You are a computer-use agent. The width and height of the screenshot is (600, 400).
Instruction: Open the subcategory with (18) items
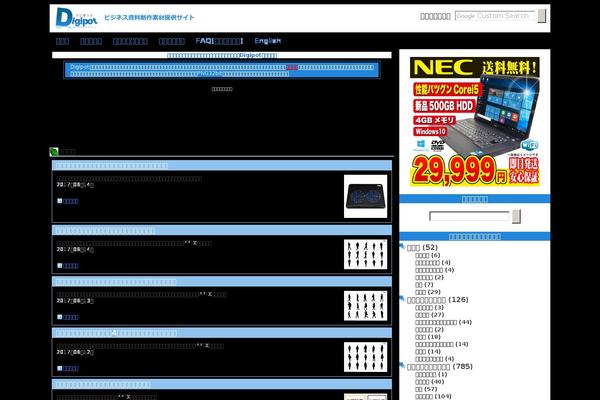[x=428, y=337]
